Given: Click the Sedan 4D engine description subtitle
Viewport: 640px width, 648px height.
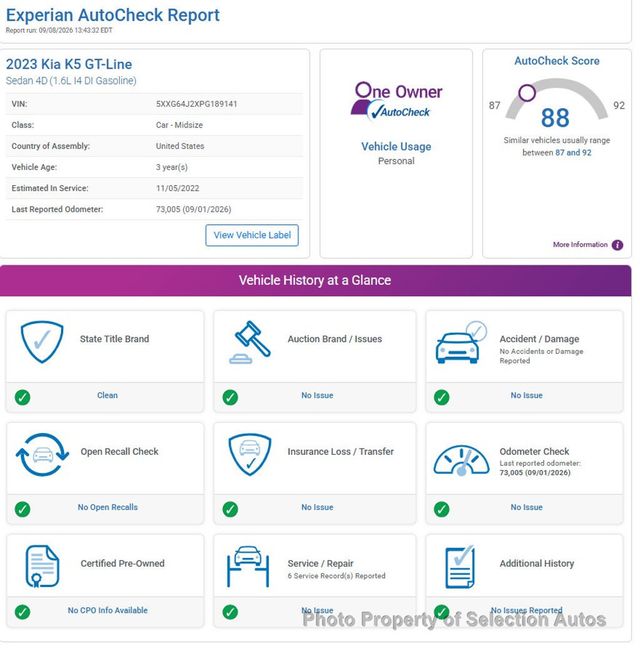Looking at the screenshot, I should point(71,81).
